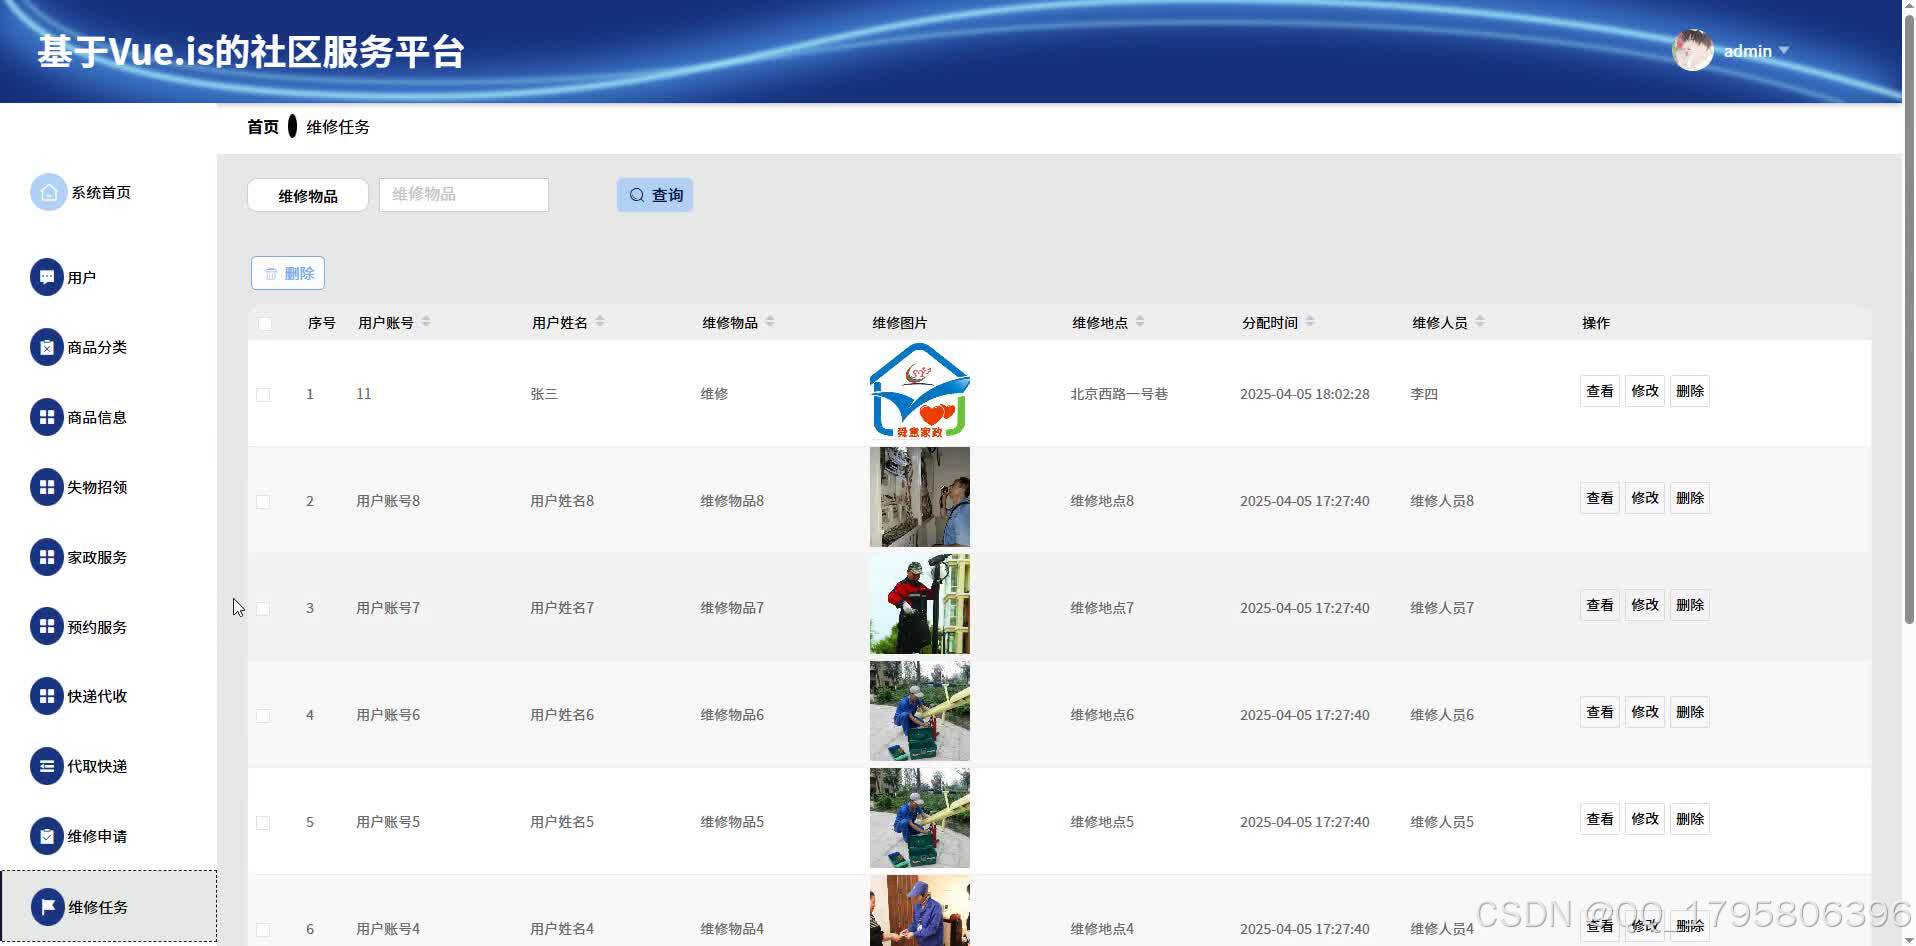Click the 查询 search button
The height and width of the screenshot is (946, 1916).
655,195
